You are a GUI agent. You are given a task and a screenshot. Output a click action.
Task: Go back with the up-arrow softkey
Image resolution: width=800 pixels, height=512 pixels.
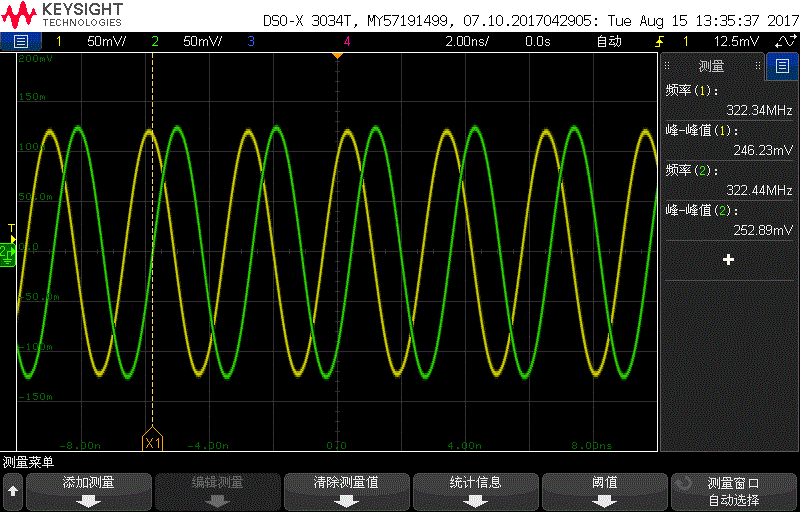pyautogui.click(x=13, y=491)
